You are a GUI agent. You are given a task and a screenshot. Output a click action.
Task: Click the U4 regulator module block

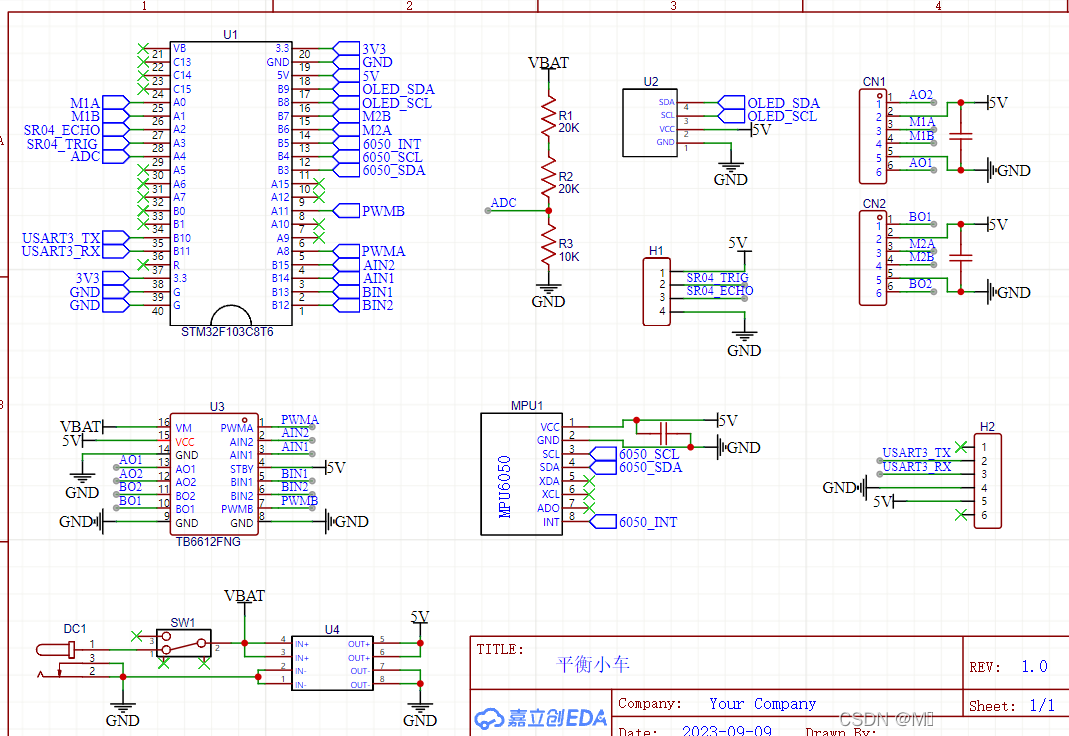[x=331, y=663]
